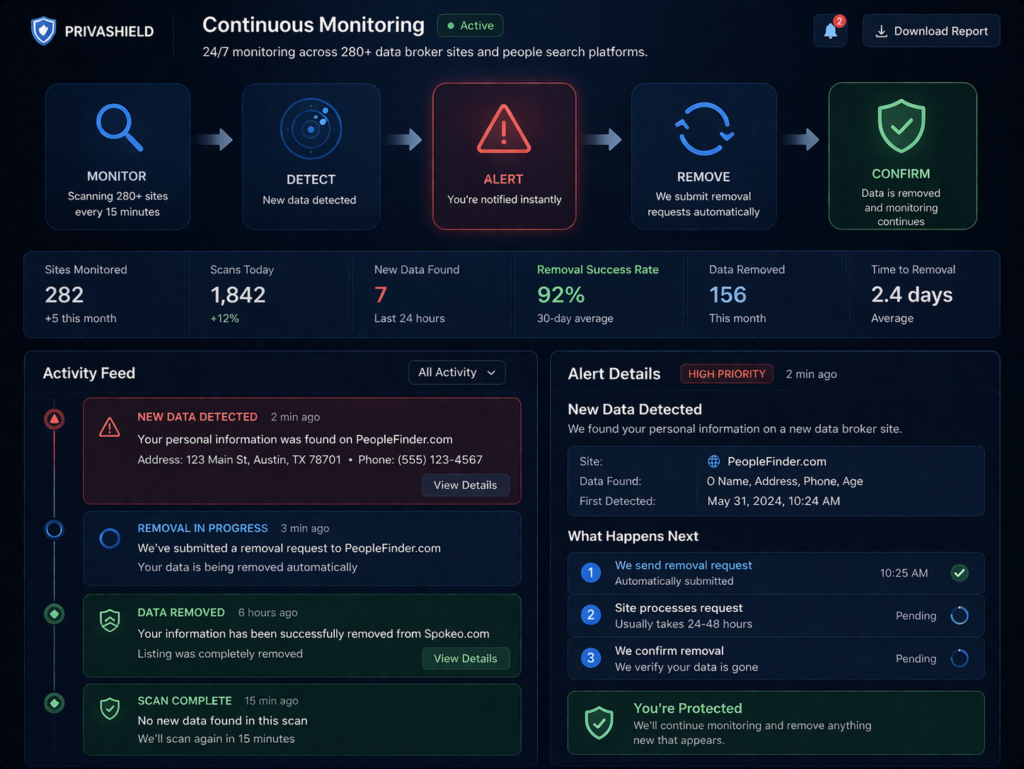This screenshot has height=769, width=1024.
Task: Click the pending indicator on We confirm removal
Action: [x=959, y=658]
